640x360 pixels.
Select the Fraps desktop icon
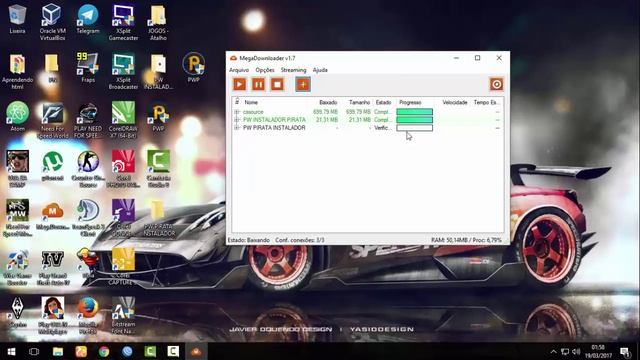(x=88, y=68)
